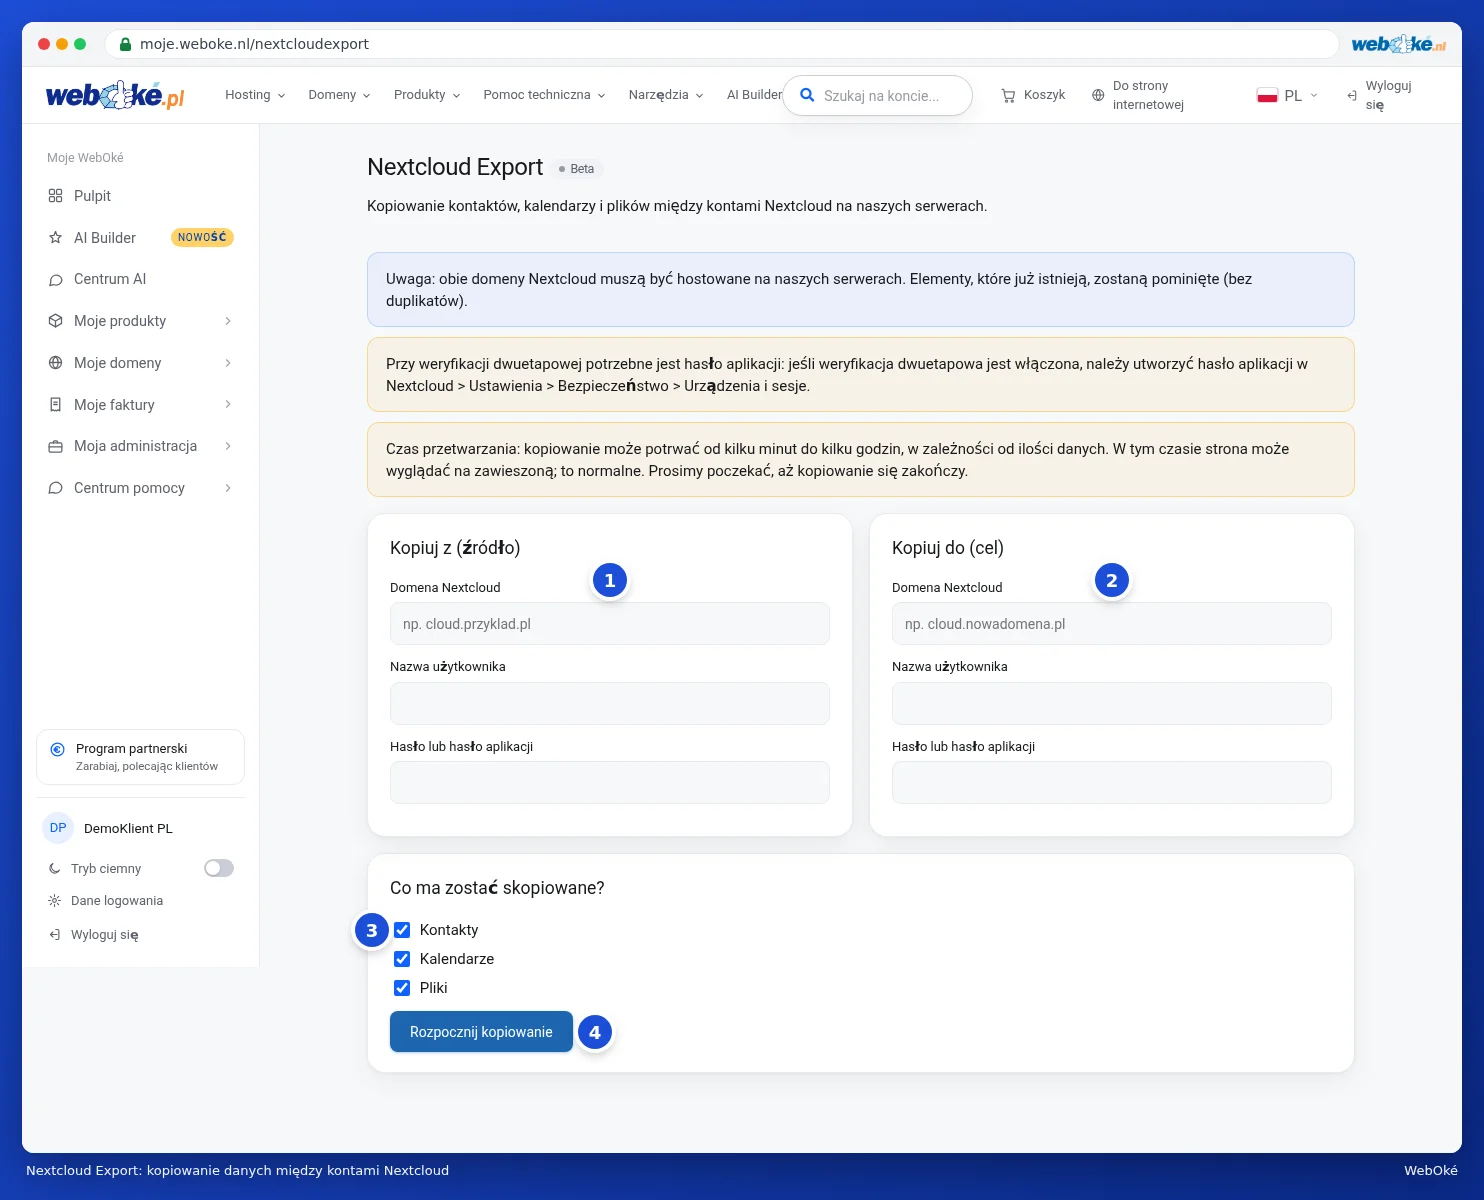Toggle the Tryb ciemny switch
The height and width of the screenshot is (1200, 1484).
[219, 868]
